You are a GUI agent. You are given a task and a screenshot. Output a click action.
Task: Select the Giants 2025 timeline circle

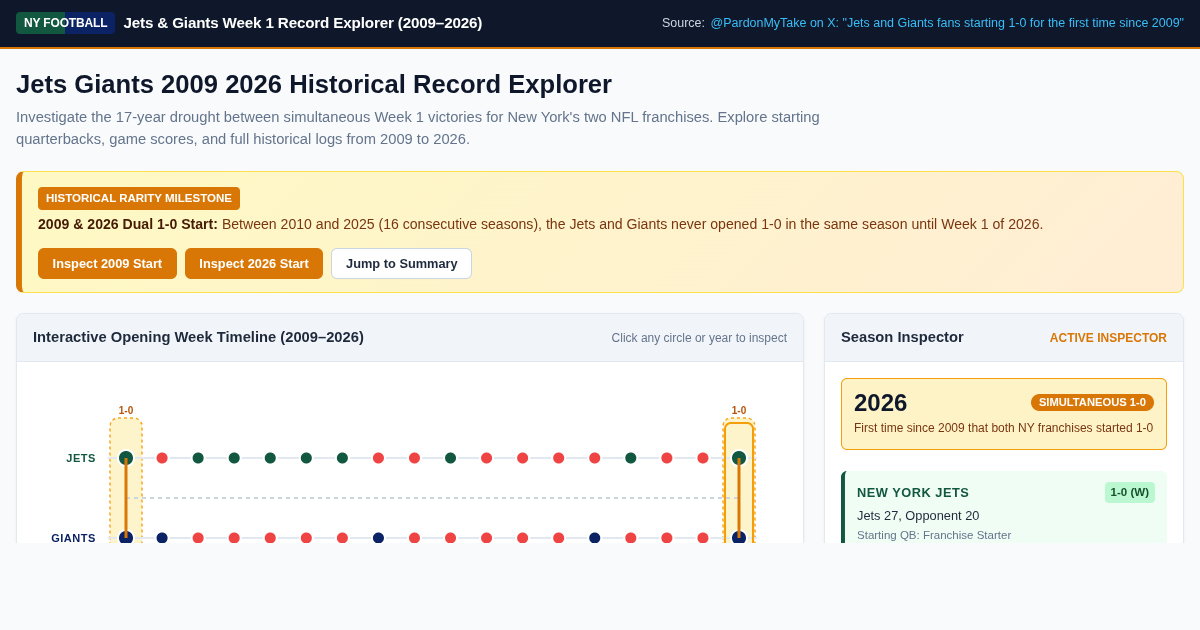coord(702,538)
